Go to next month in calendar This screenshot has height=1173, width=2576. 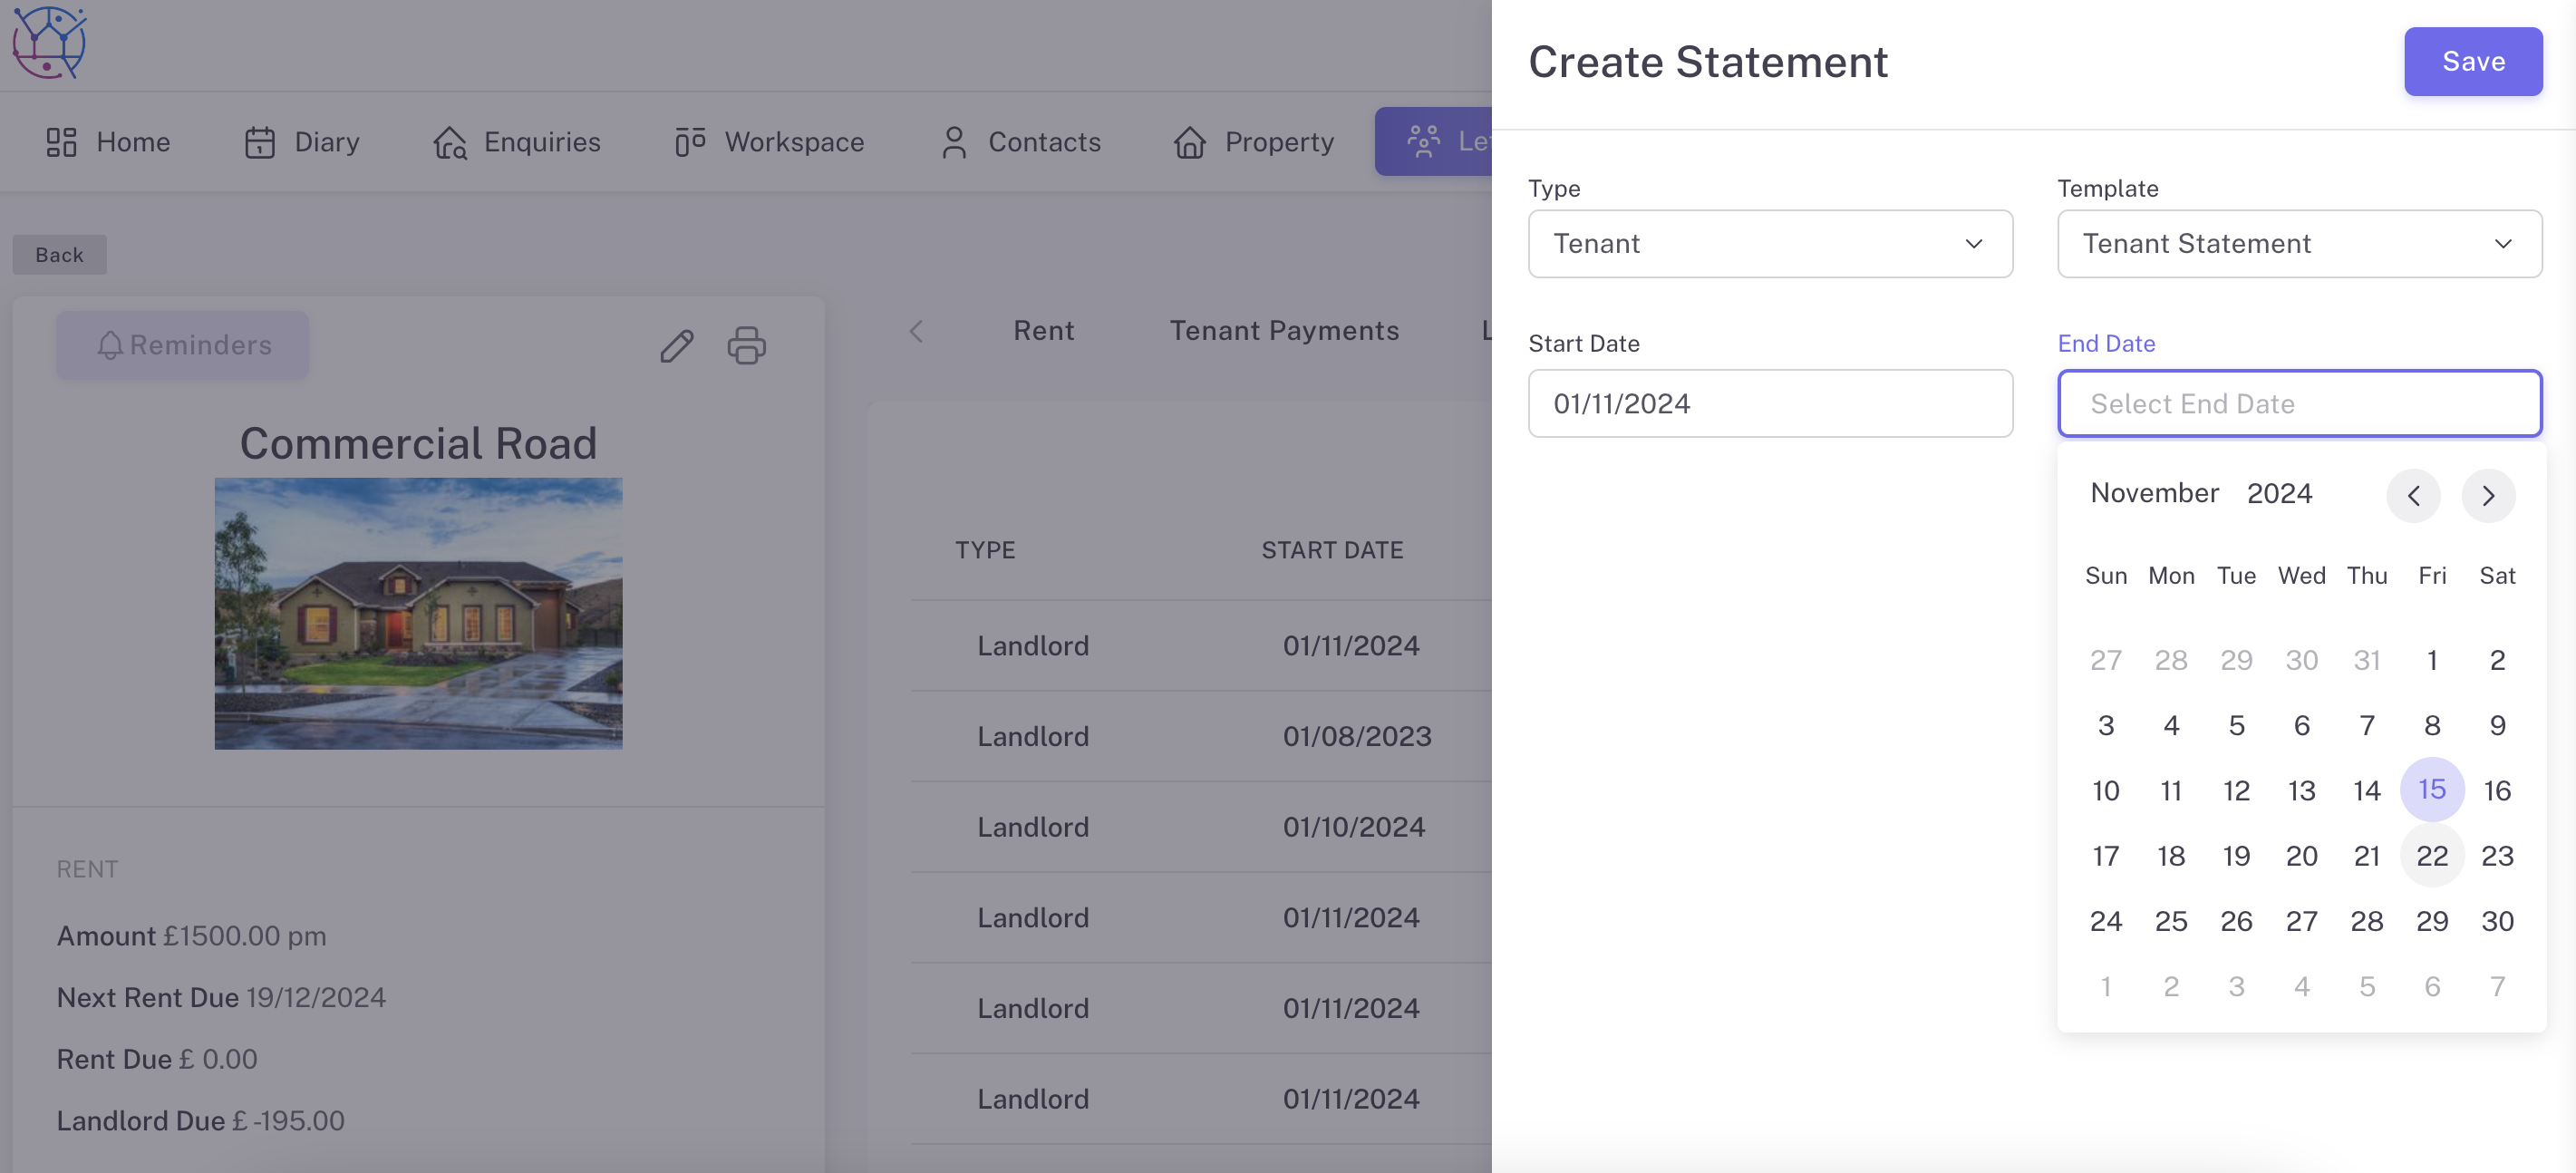pyautogui.click(x=2488, y=495)
